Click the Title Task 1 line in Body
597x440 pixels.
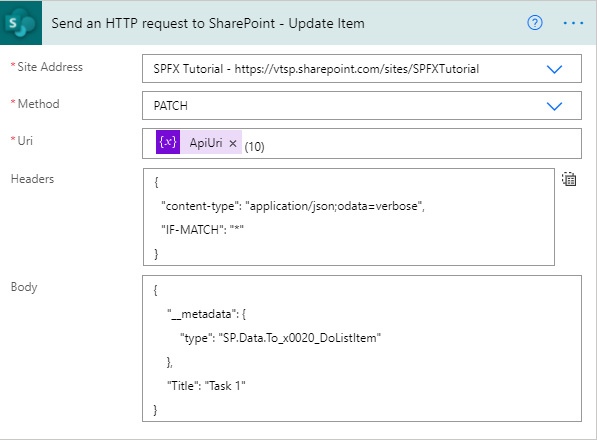206,386
